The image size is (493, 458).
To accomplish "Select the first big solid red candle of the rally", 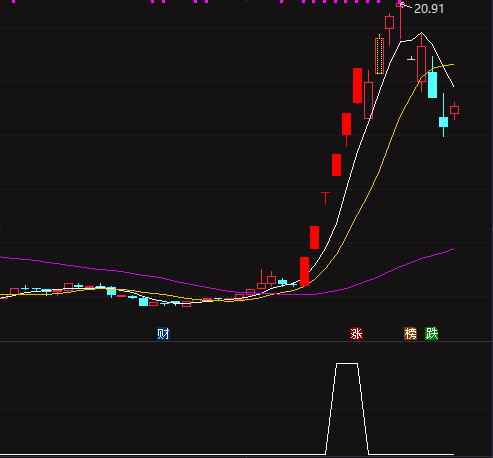I will click(x=304, y=271).
